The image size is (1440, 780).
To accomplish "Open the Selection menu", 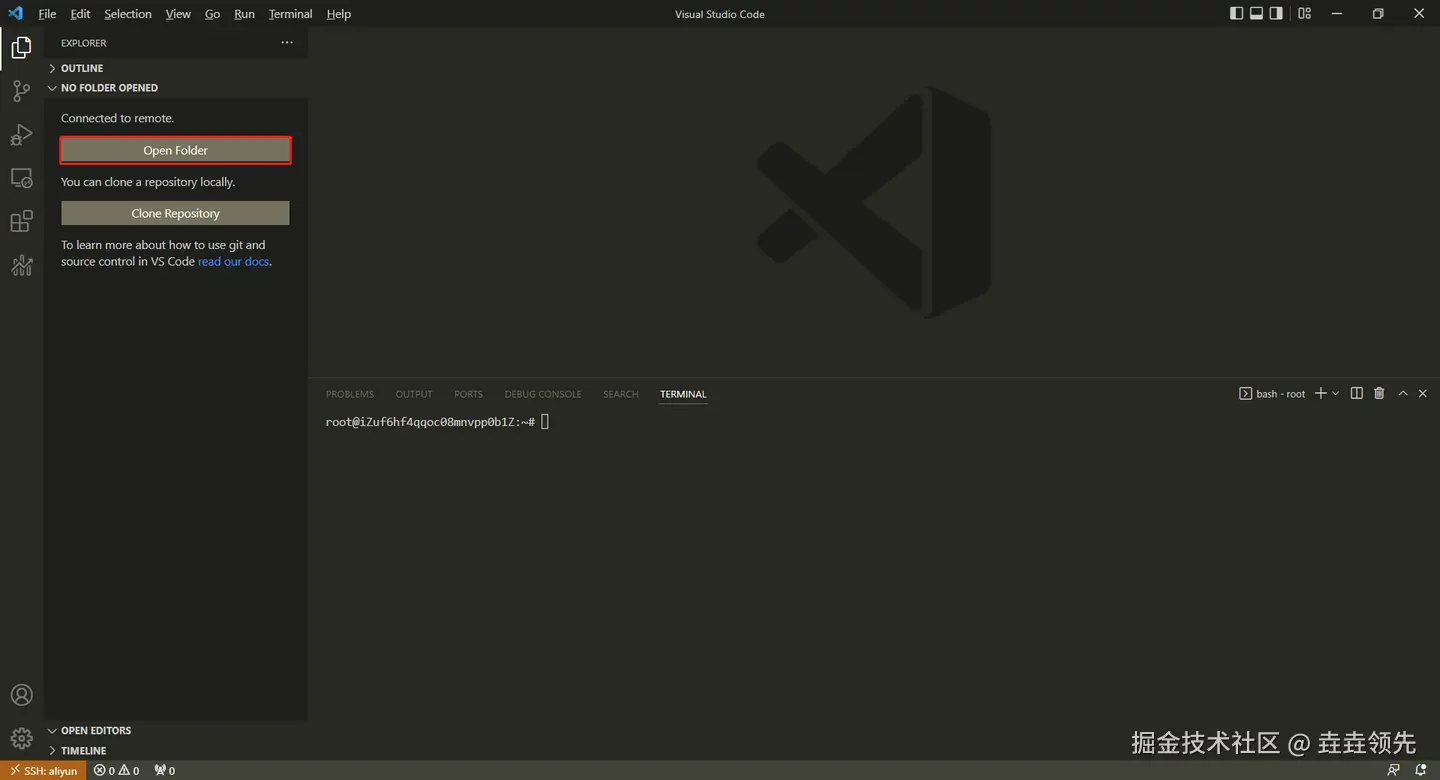I will (128, 14).
